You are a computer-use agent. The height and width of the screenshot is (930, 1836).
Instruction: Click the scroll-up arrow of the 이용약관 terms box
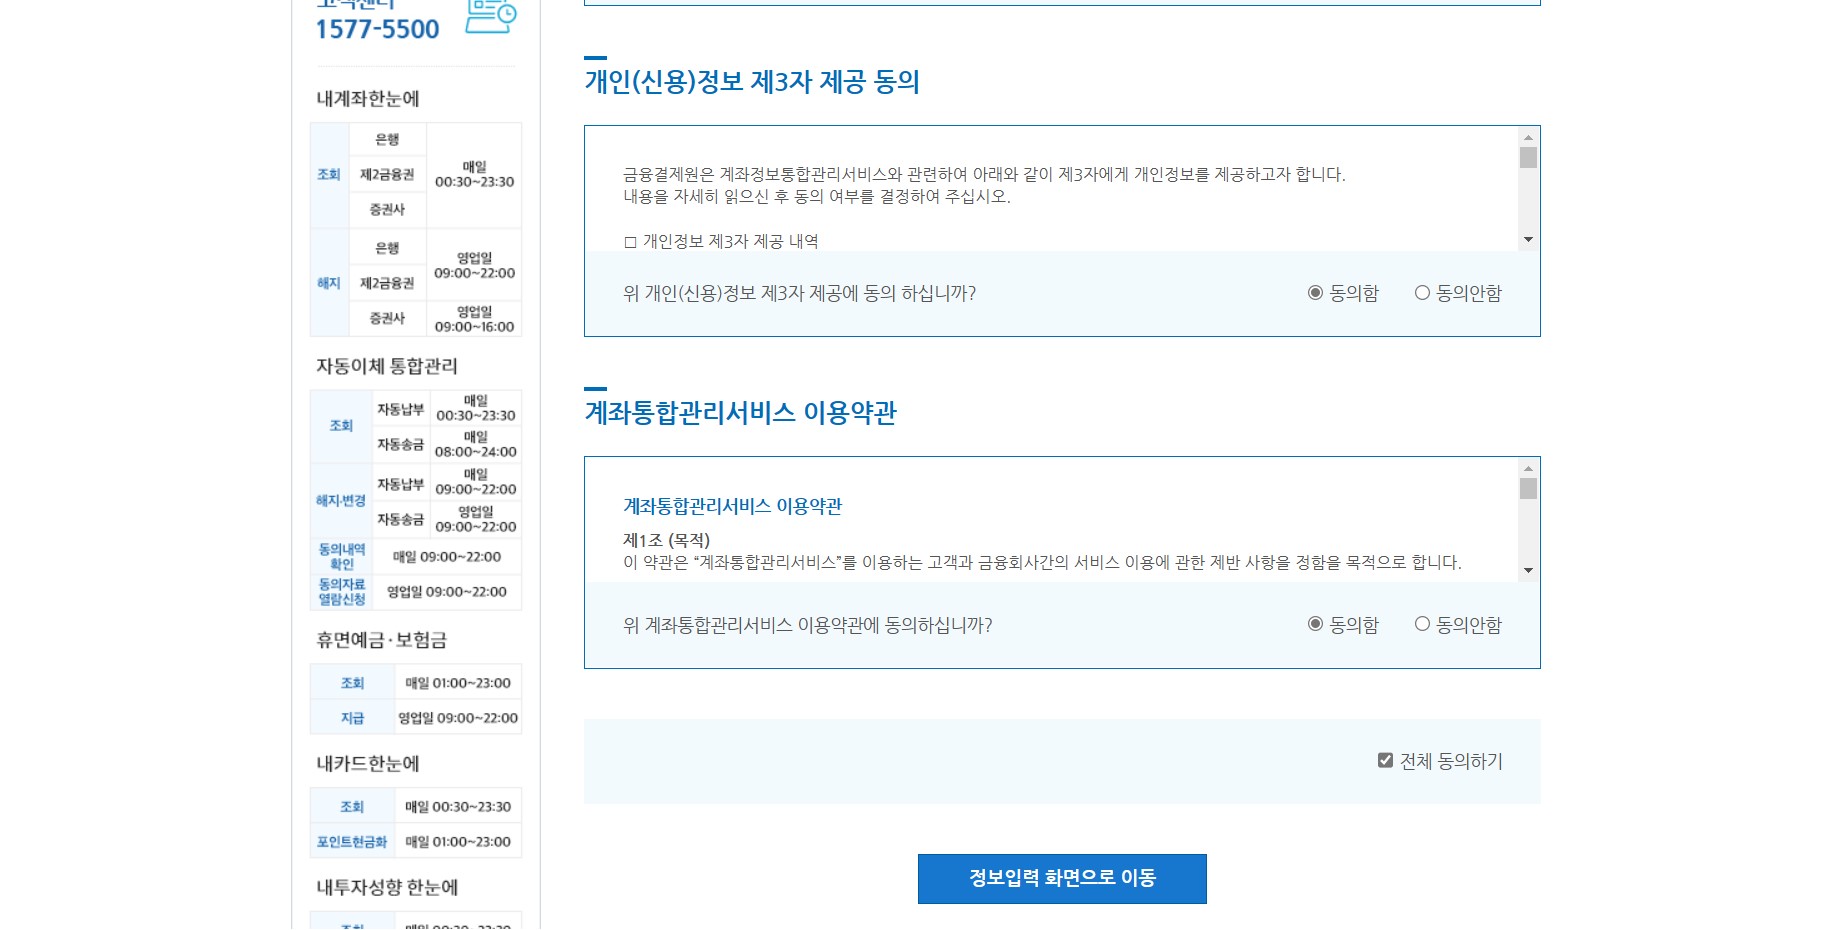[x=1527, y=468]
